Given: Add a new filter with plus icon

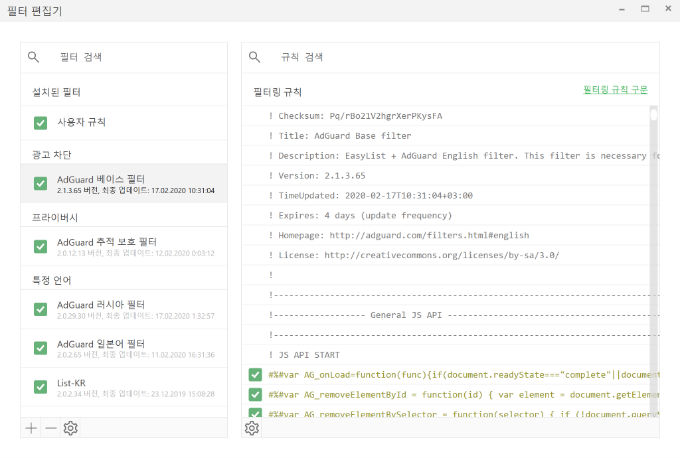Looking at the screenshot, I should [31, 429].
